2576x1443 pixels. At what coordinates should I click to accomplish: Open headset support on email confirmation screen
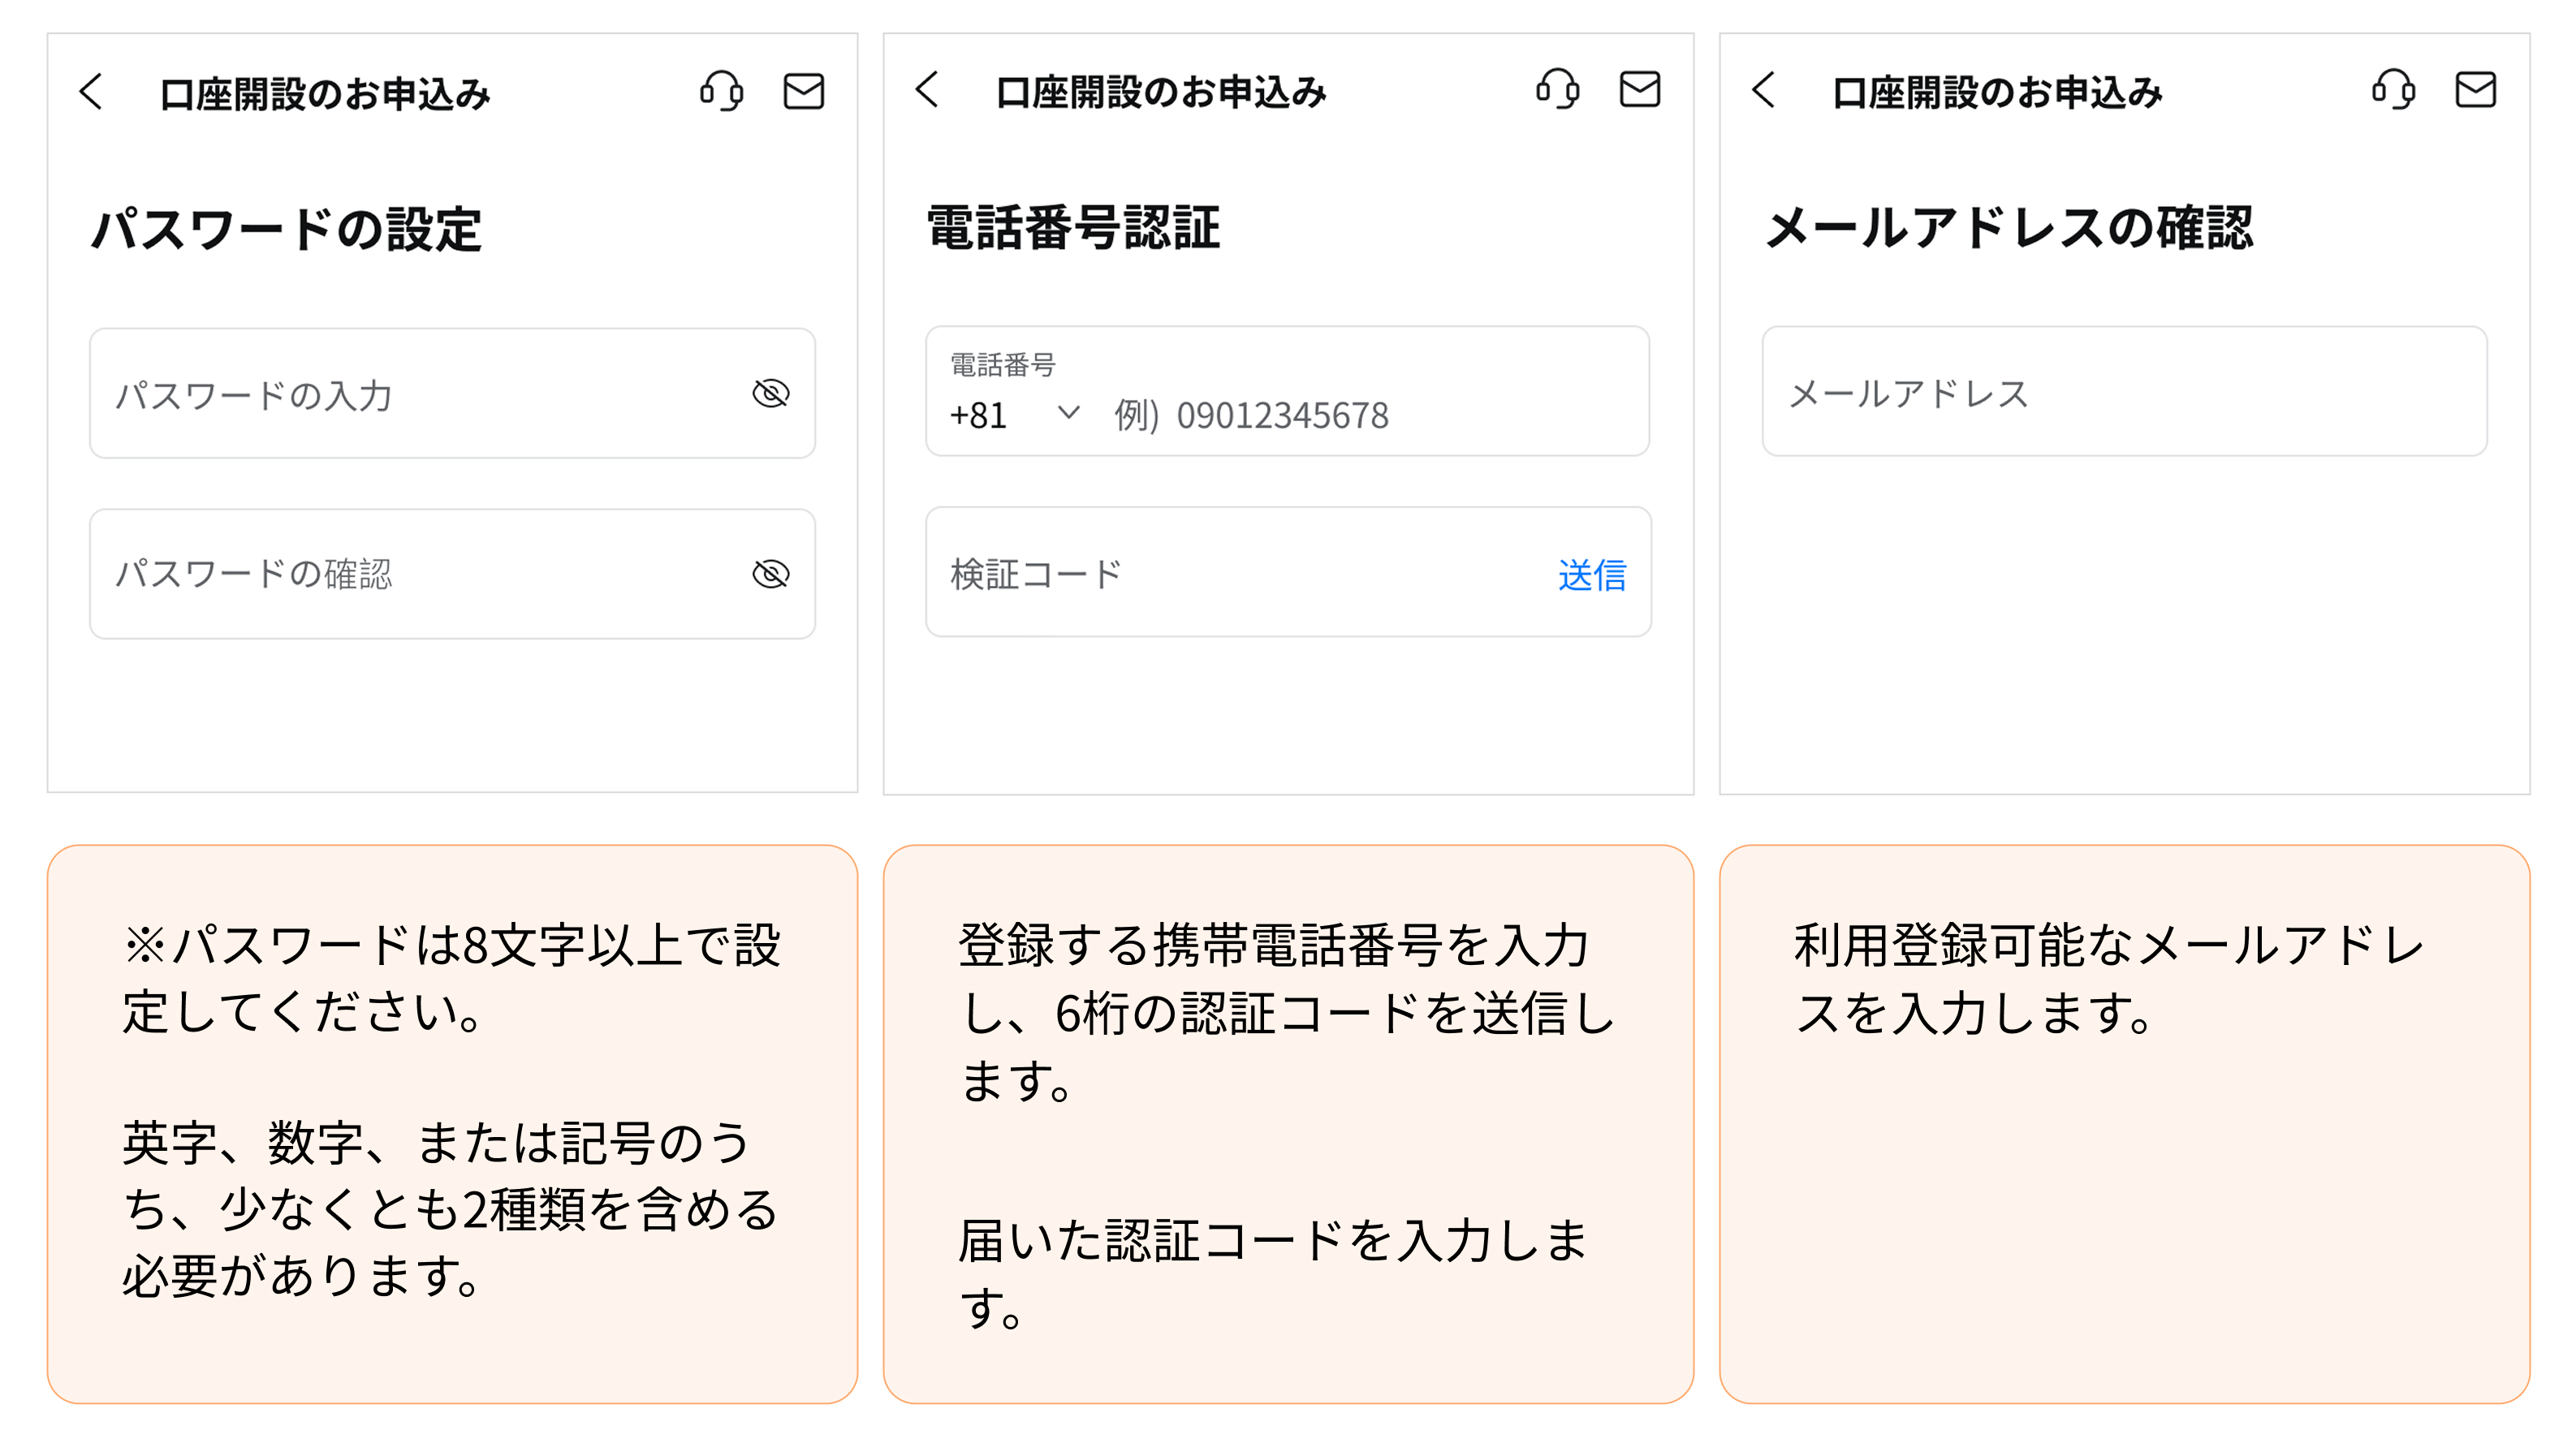[2393, 90]
